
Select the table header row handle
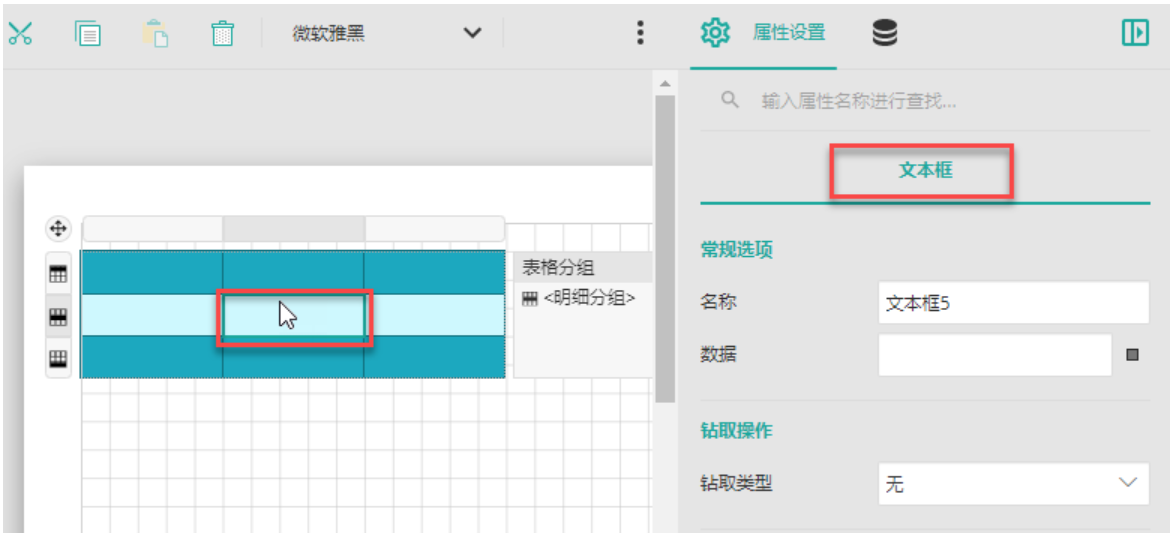click(x=59, y=273)
